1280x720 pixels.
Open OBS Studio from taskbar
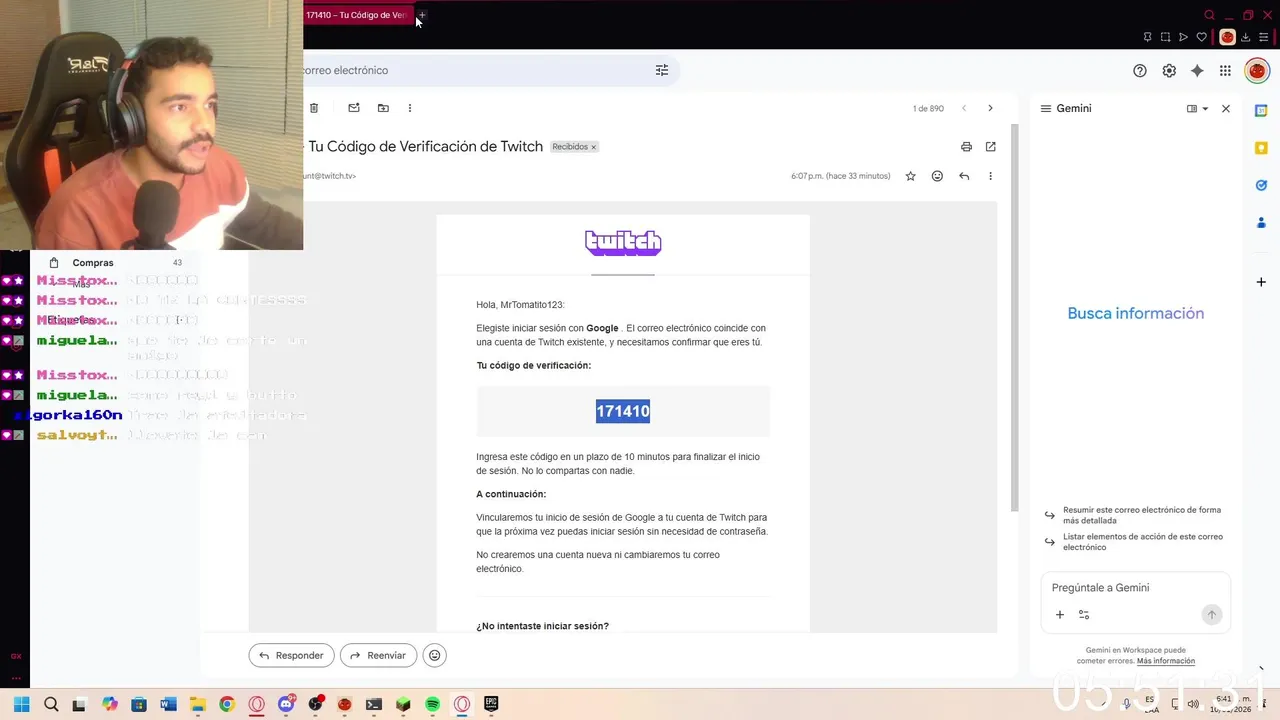tap(315, 704)
